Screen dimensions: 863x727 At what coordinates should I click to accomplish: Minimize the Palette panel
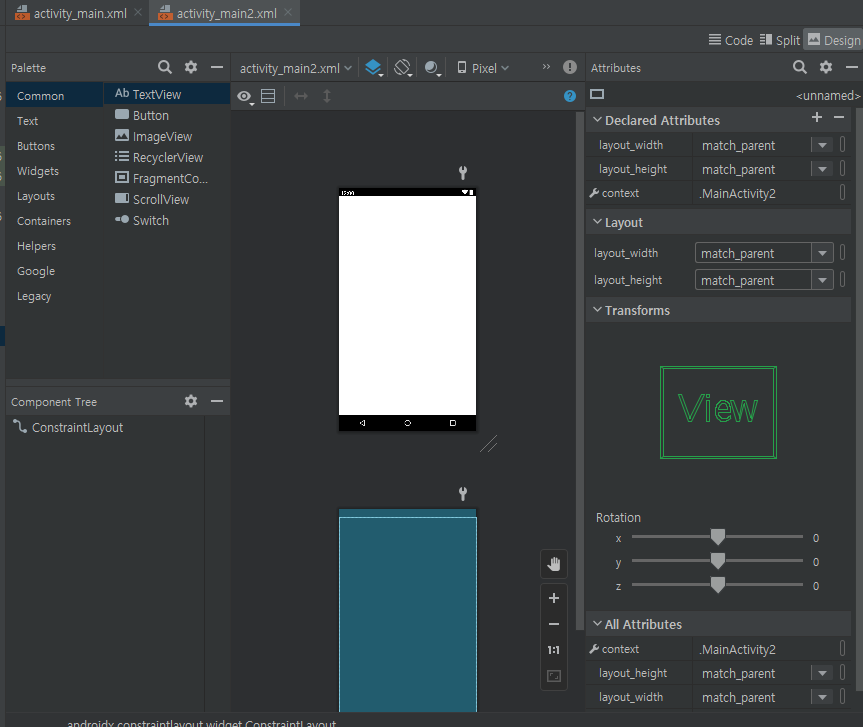point(217,67)
